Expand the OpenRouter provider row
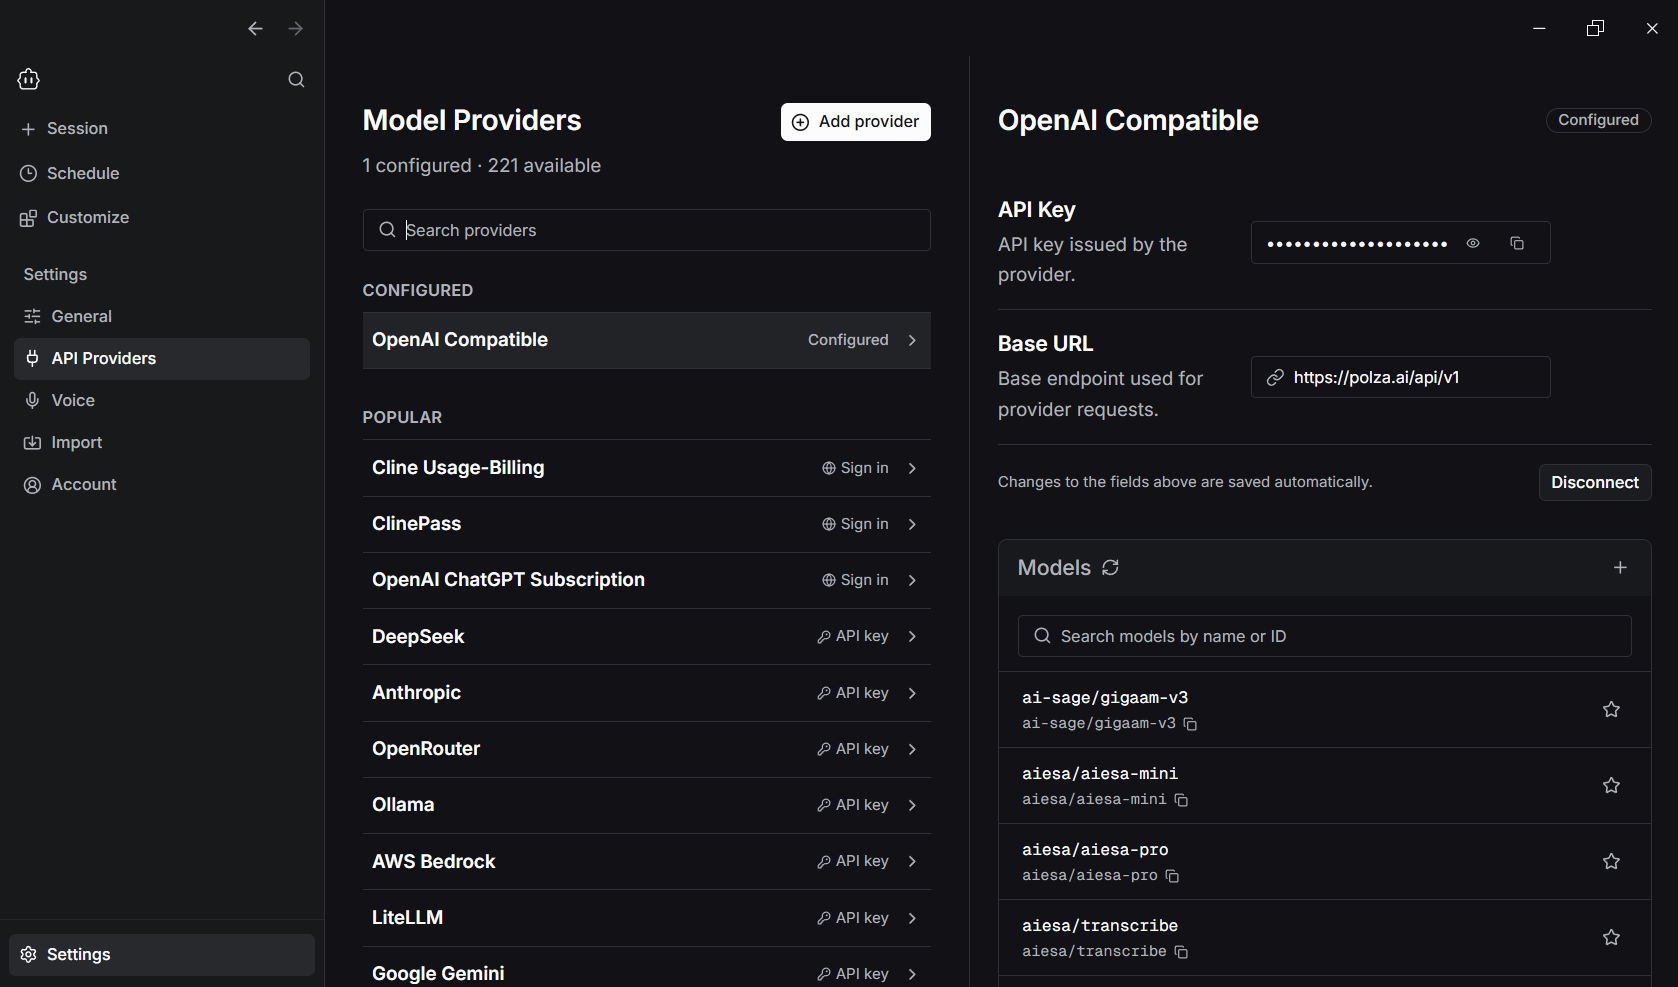 click(646, 749)
